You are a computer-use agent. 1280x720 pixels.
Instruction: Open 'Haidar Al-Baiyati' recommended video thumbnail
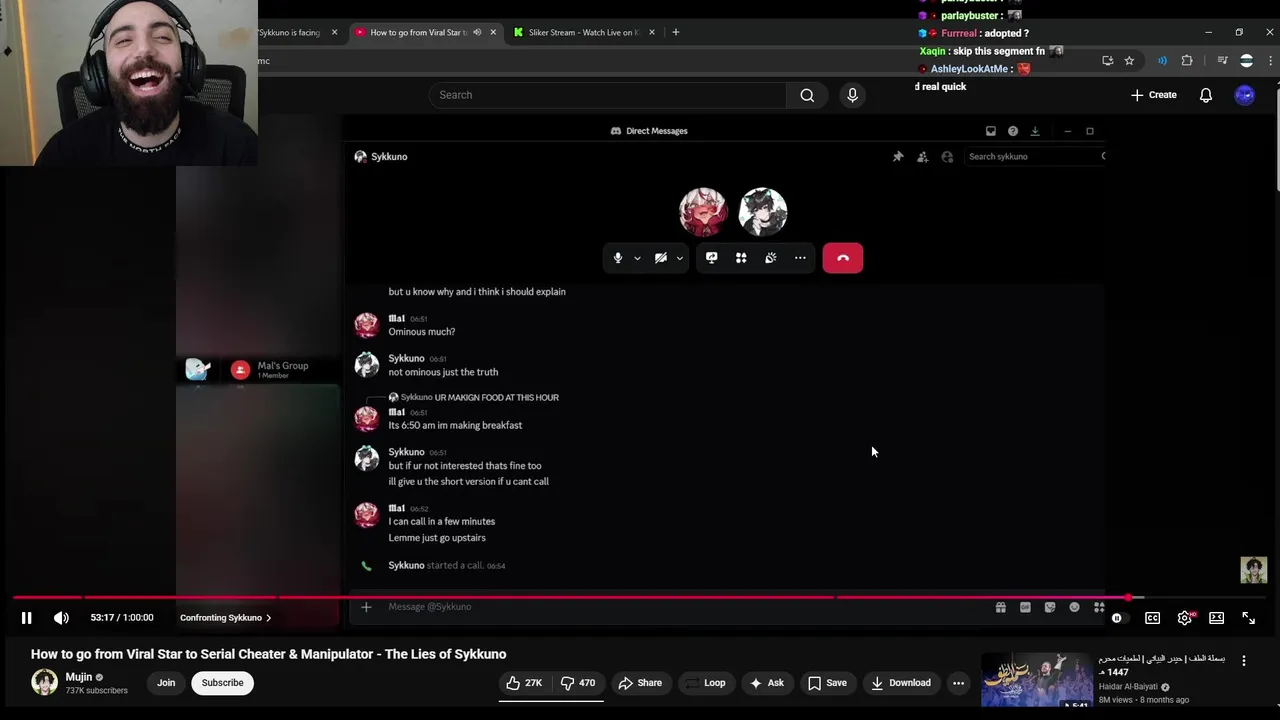1037,680
